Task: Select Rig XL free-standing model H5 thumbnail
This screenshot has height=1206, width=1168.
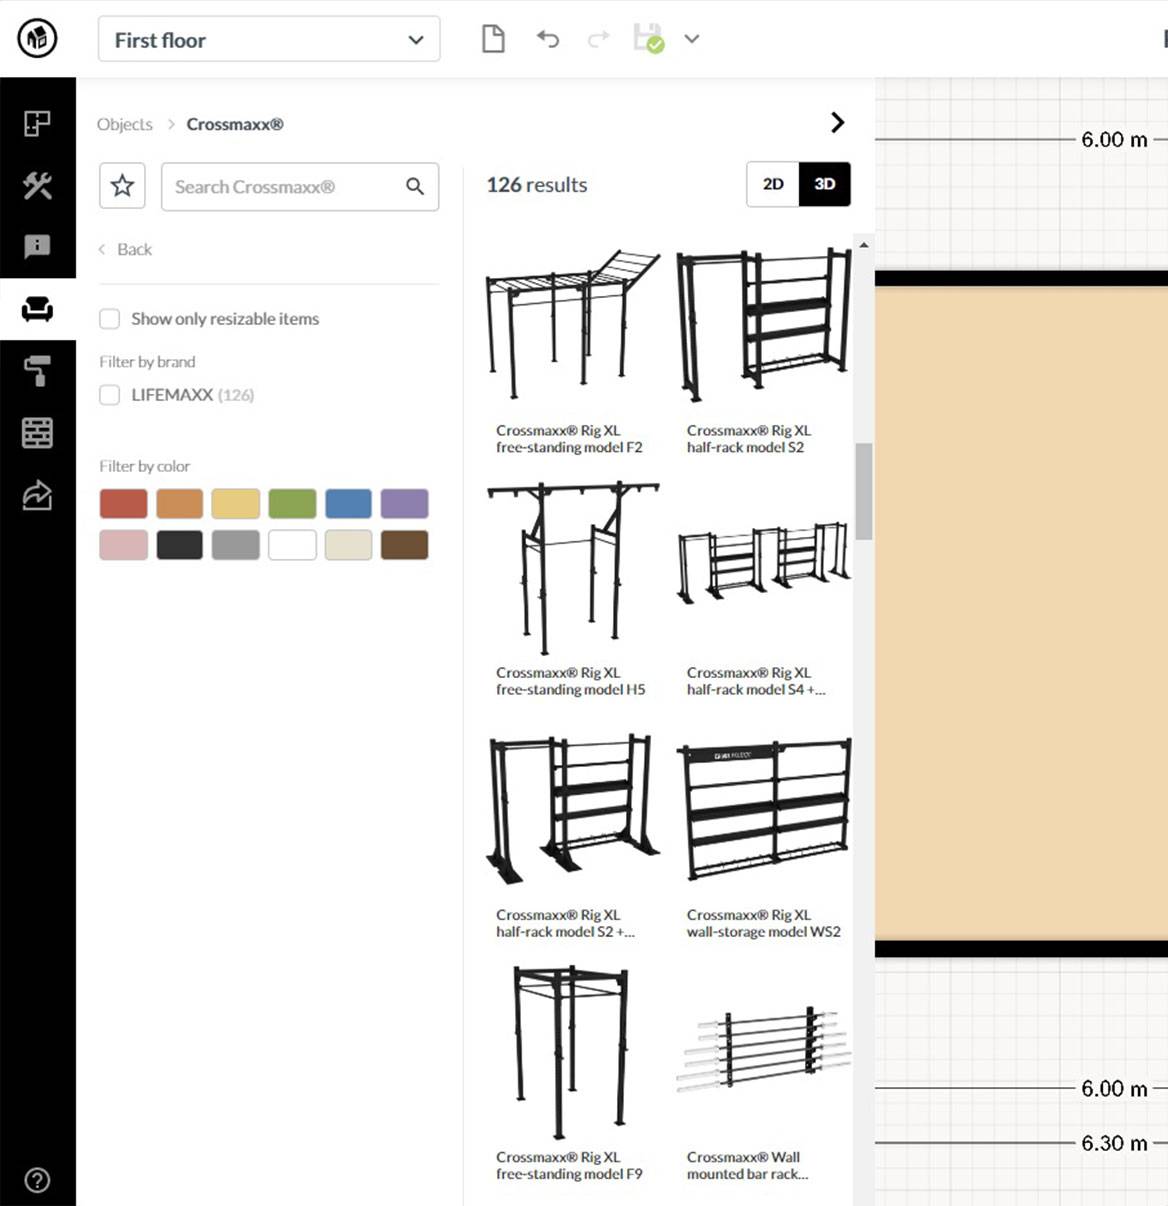Action: point(572,568)
